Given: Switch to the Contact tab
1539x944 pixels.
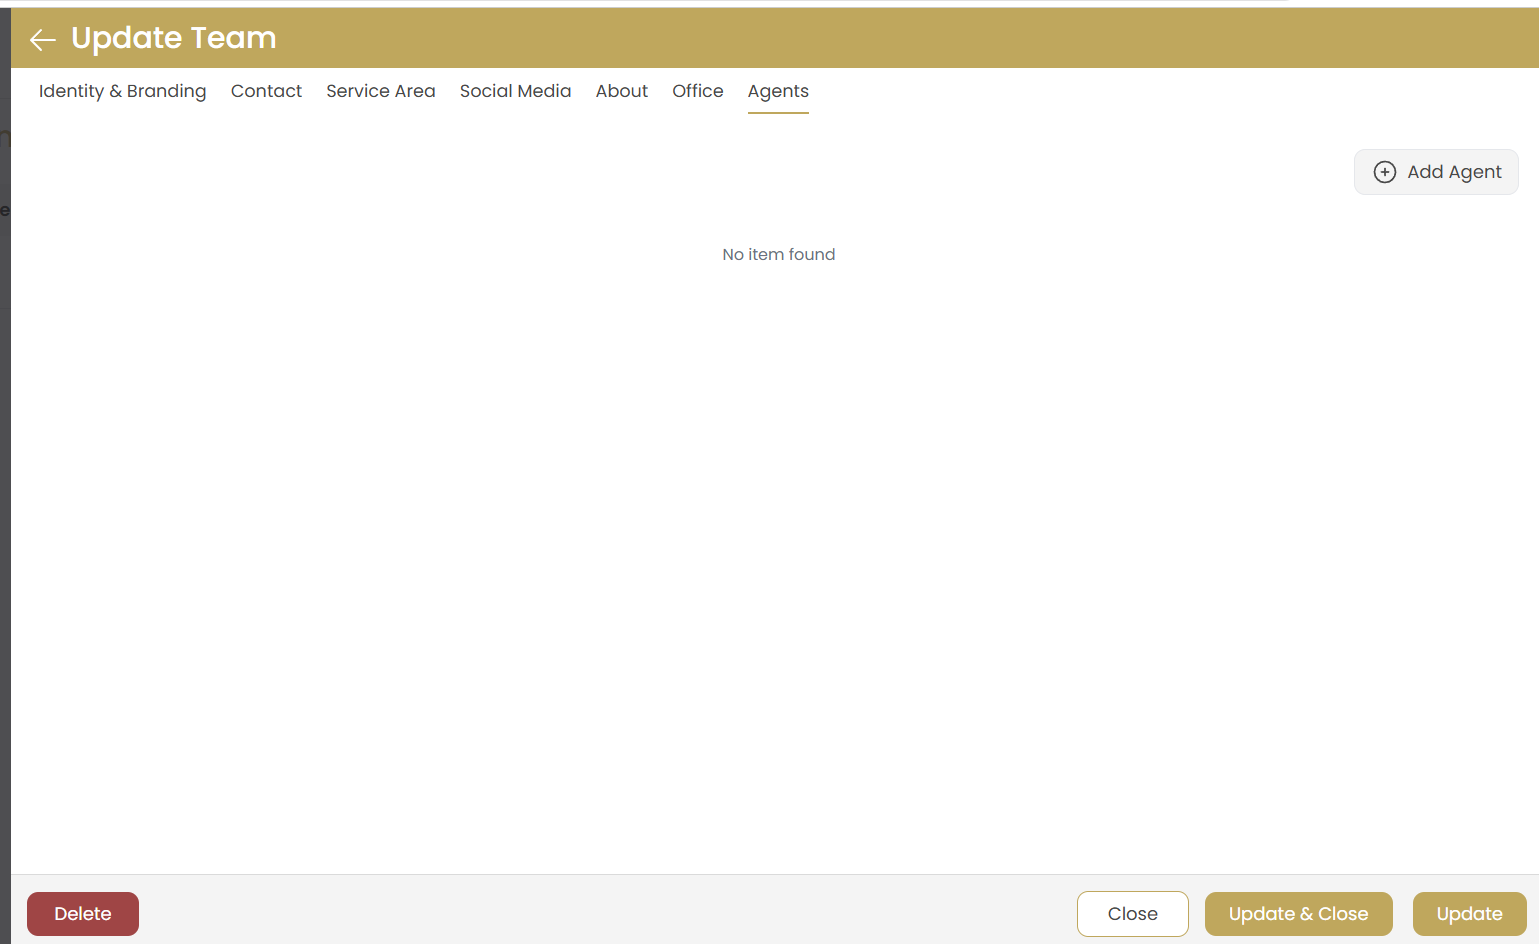Looking at the screenshot, I should click(266, 91).
